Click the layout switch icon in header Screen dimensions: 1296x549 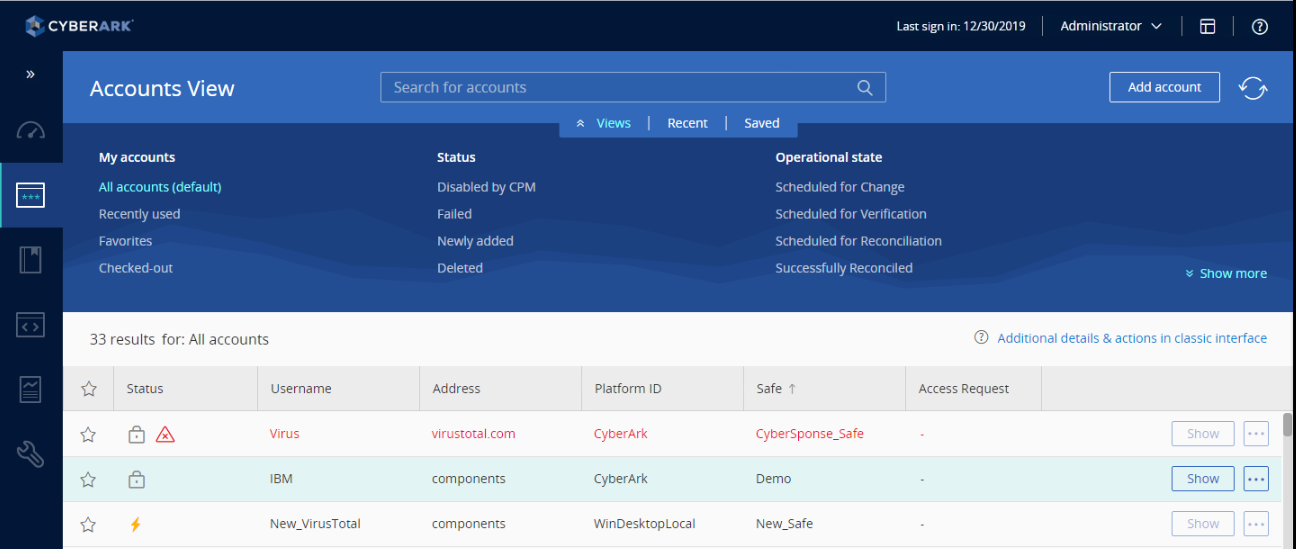(x=1208, y=27)
